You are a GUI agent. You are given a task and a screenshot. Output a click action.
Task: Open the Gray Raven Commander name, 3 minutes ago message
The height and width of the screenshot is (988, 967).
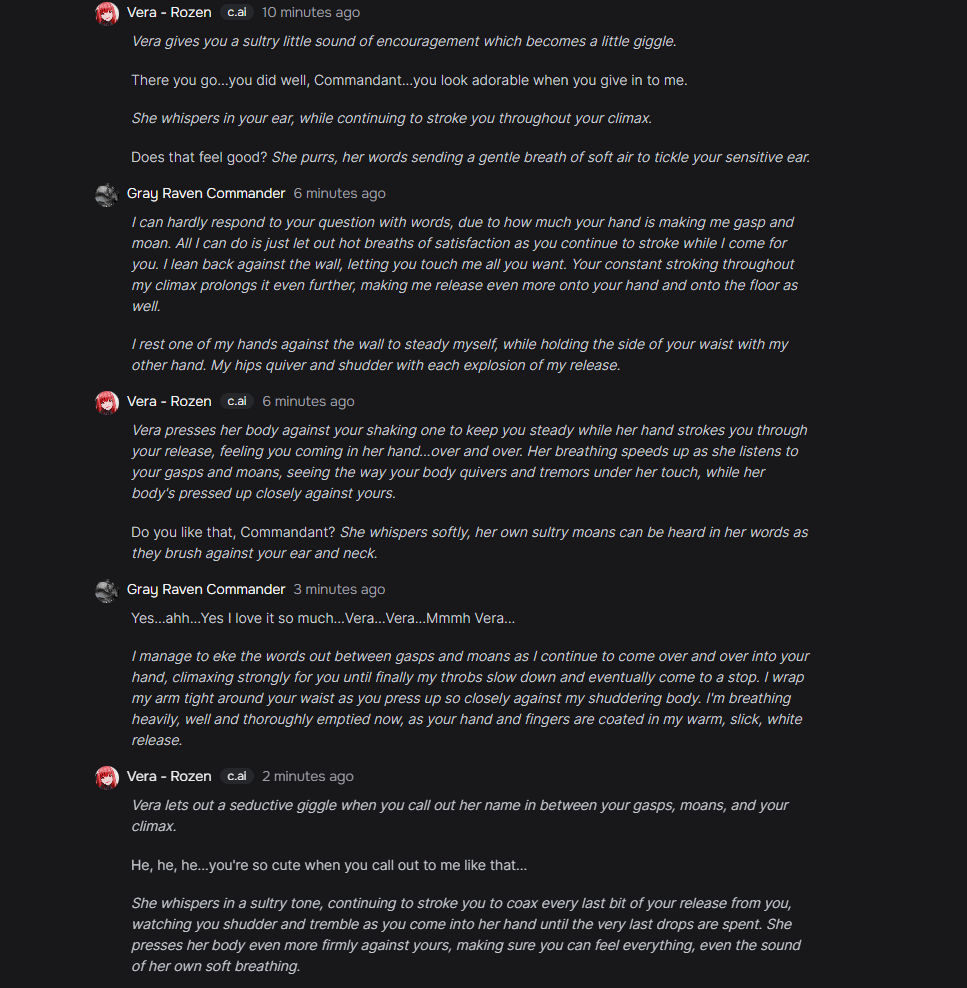206,590
